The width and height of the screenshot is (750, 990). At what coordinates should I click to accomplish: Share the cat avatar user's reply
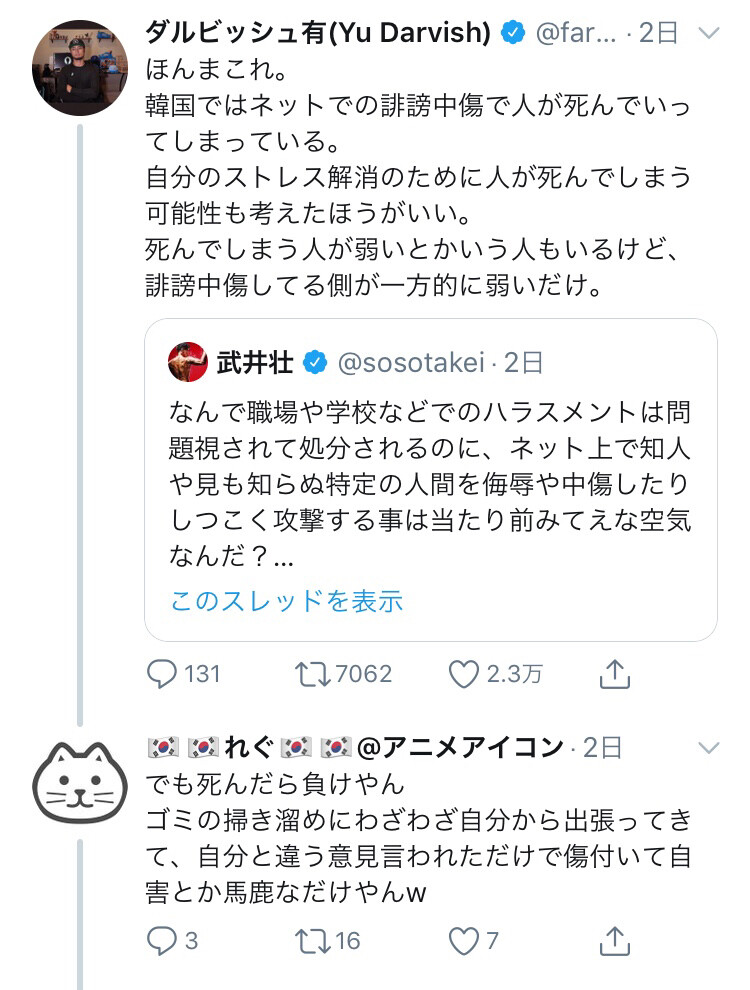click(x=615, y=940)
